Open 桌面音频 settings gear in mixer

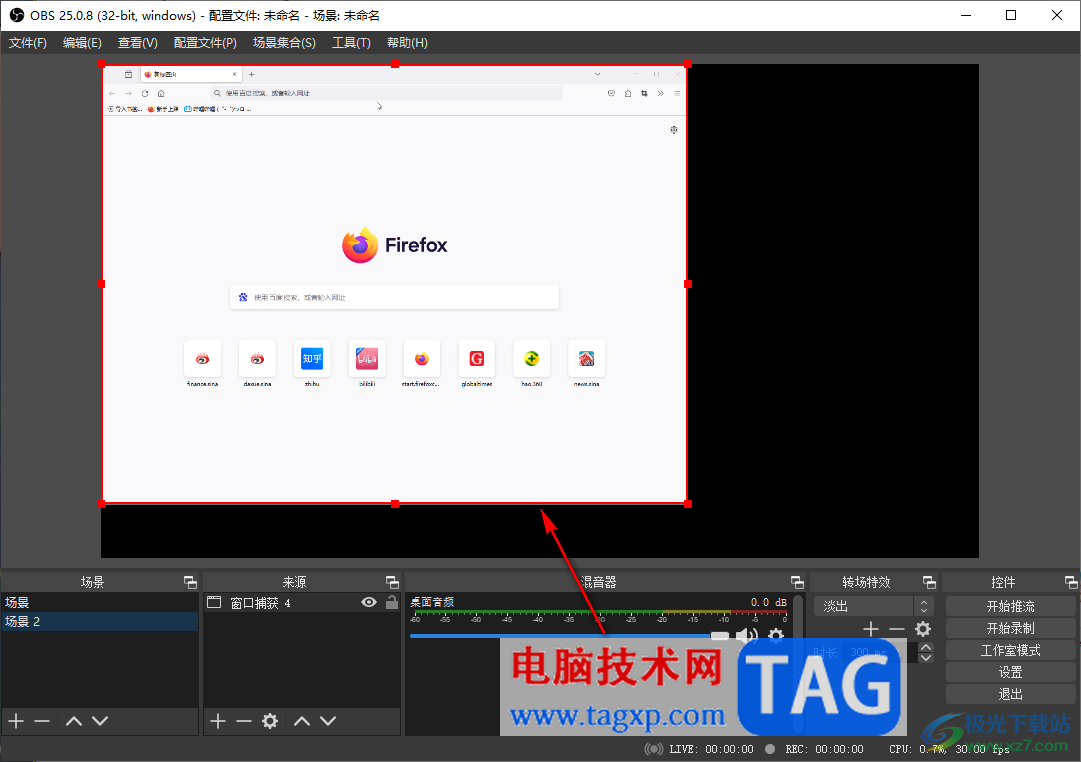776,635
